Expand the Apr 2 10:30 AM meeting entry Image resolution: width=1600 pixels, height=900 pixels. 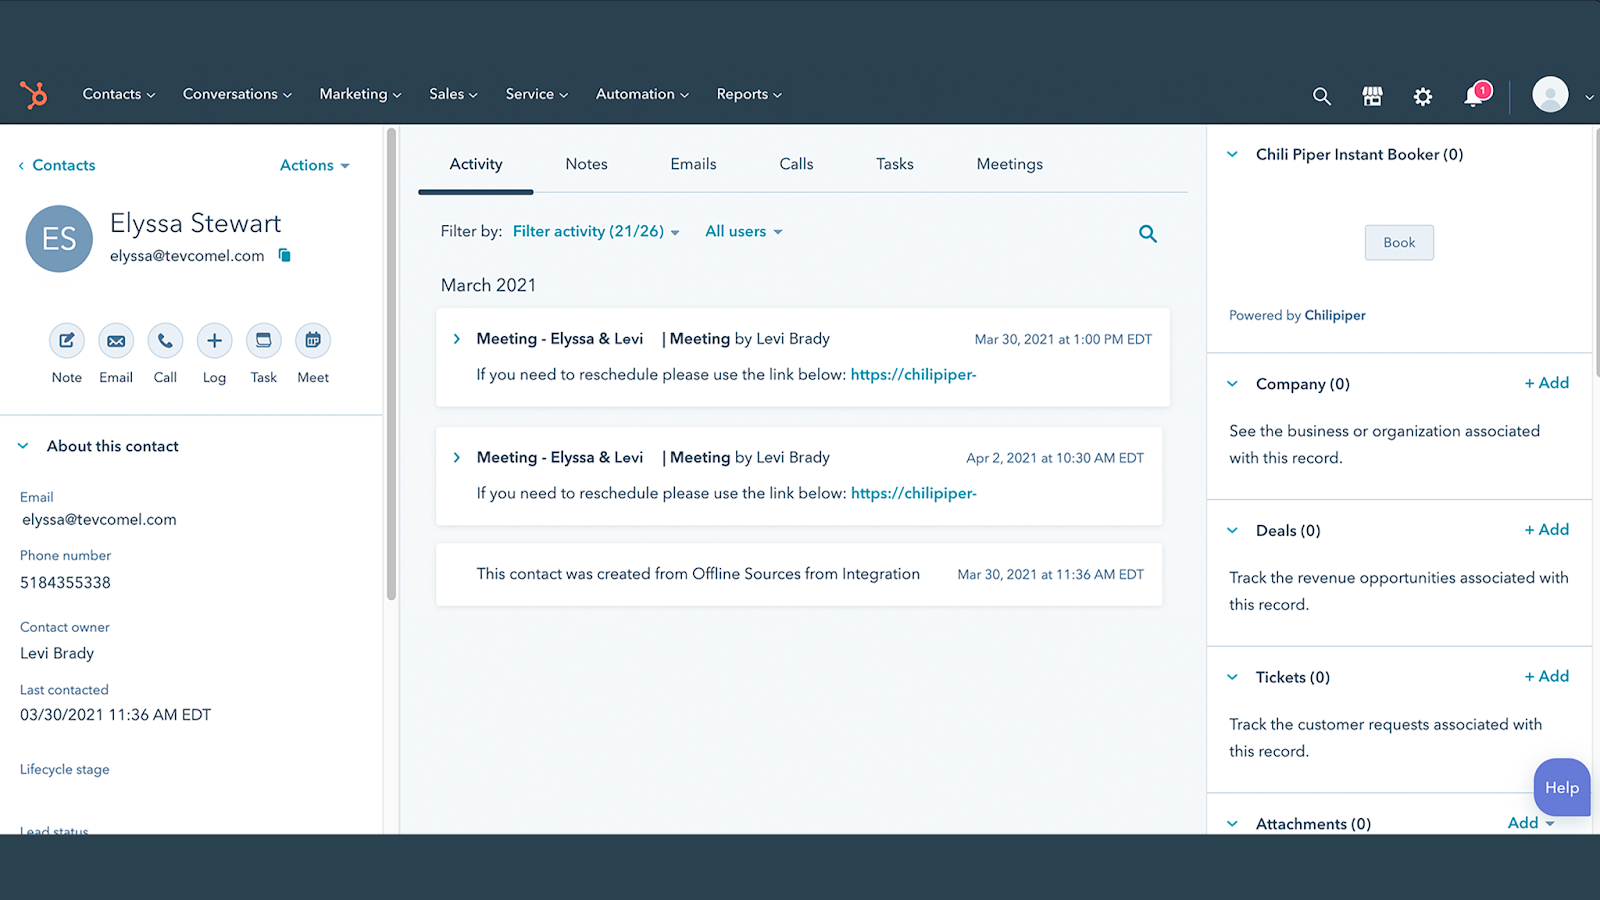click(457, 457)
